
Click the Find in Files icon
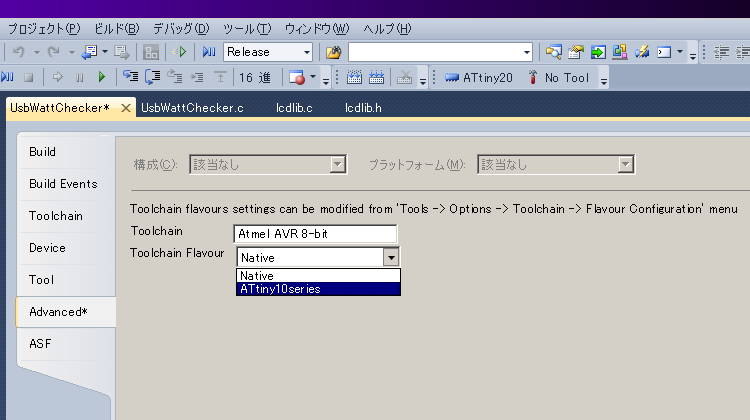coord(333,52)
